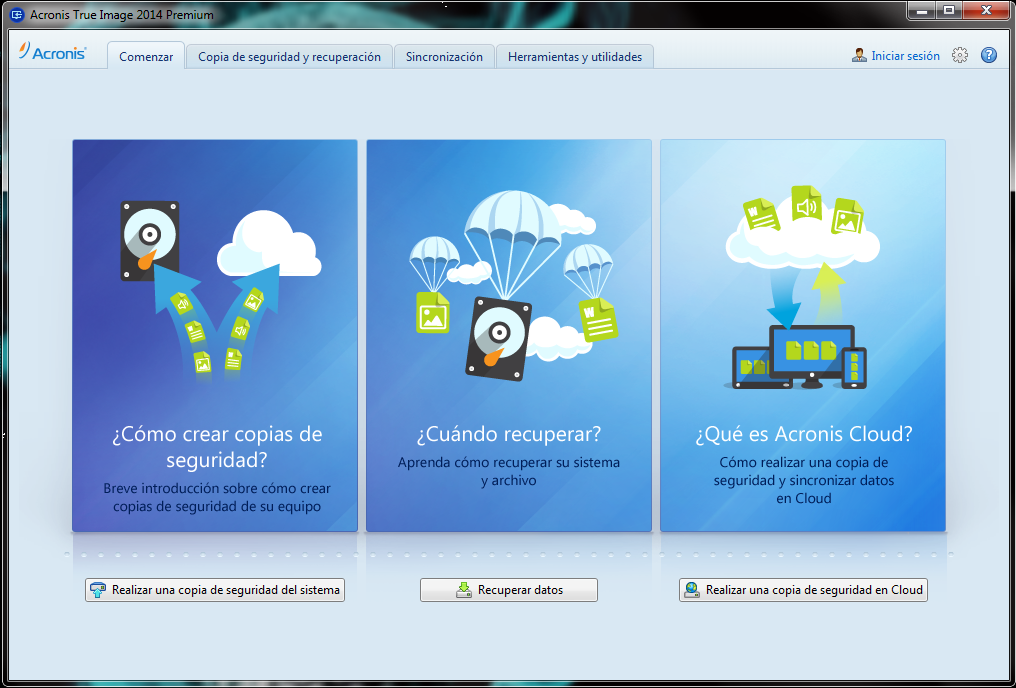
Task: Open Herramientas y utilidades tab
Action: [575, 56]
